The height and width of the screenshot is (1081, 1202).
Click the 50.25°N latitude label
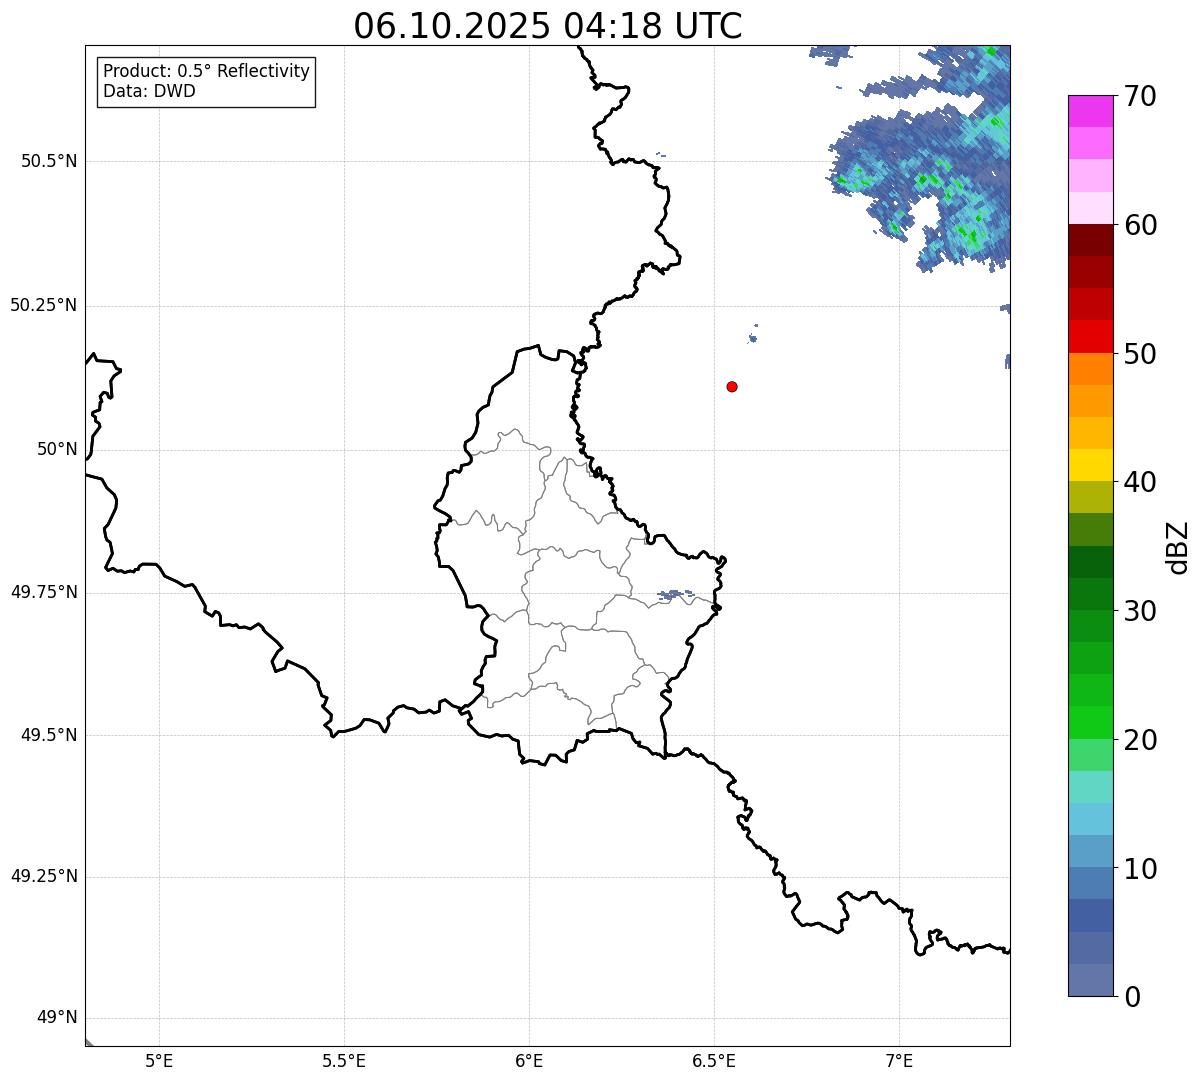click(44, 305)
